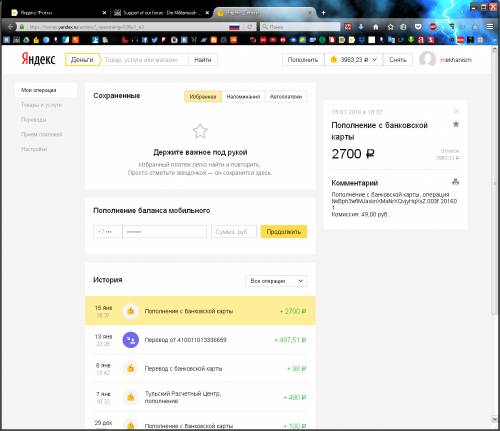This screenshot has height=431, width=500.
Task: Click the Russian flag icon in the address bar
Action: (x=235, y=27)
